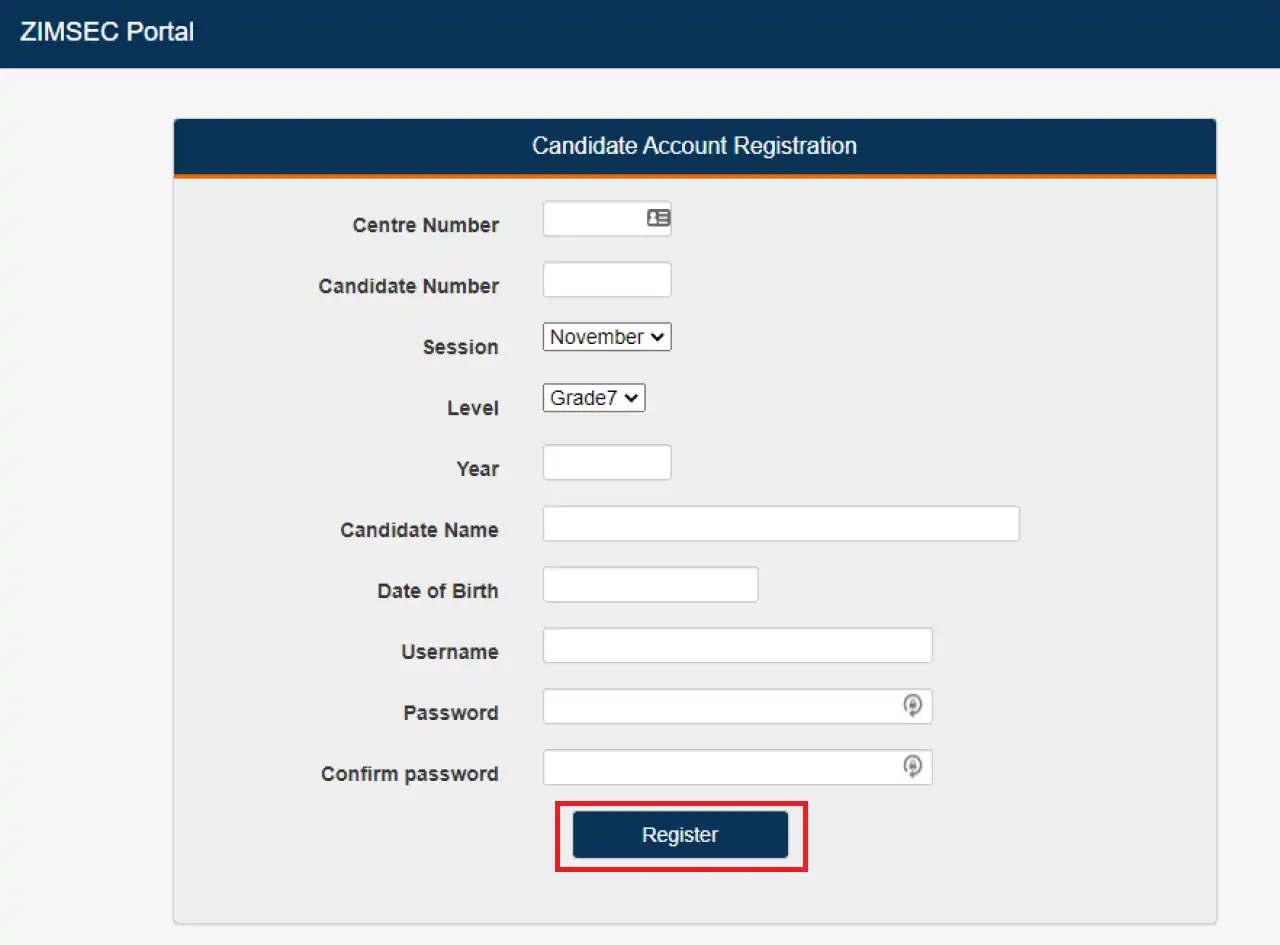This screenshot has height=945, width=1280.
Task: Click the key icon in Confirm password field
Action: click(x=912, y=767)
